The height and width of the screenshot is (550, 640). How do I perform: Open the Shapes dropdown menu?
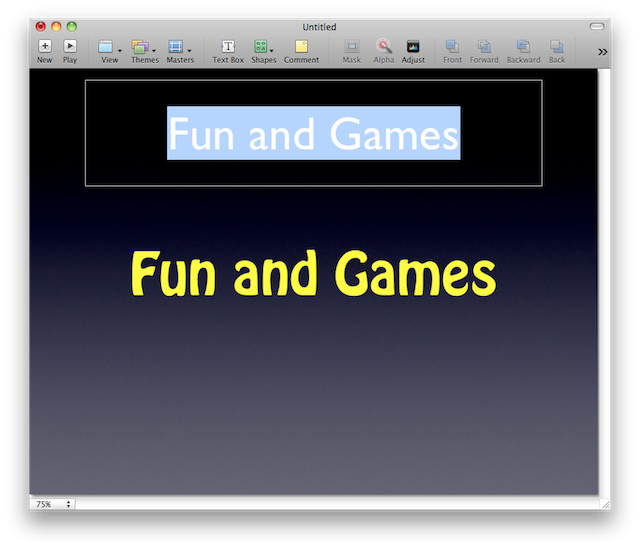(x=264, y=47)
